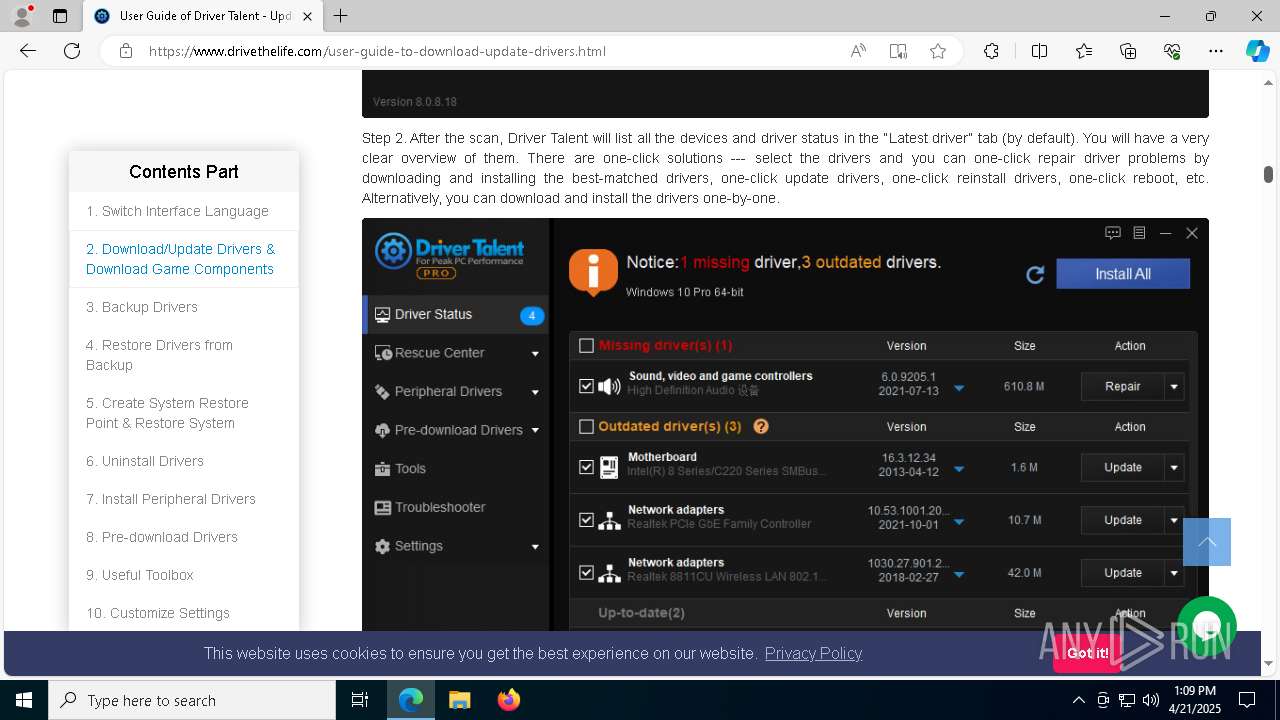Viewport: 1280px width, 720px height.
Task: Add page to favorites star
Action: (x=938, y=51)
